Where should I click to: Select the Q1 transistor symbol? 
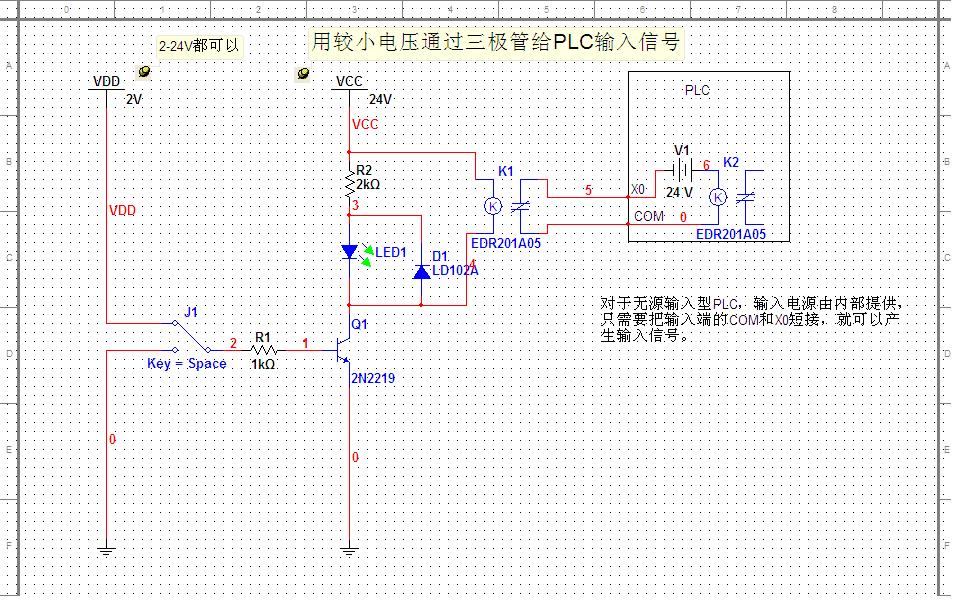point(345,350)
